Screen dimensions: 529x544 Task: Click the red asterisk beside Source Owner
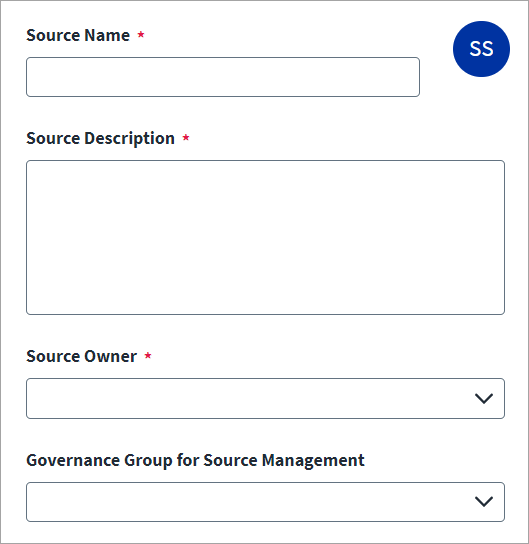[148, 355]
